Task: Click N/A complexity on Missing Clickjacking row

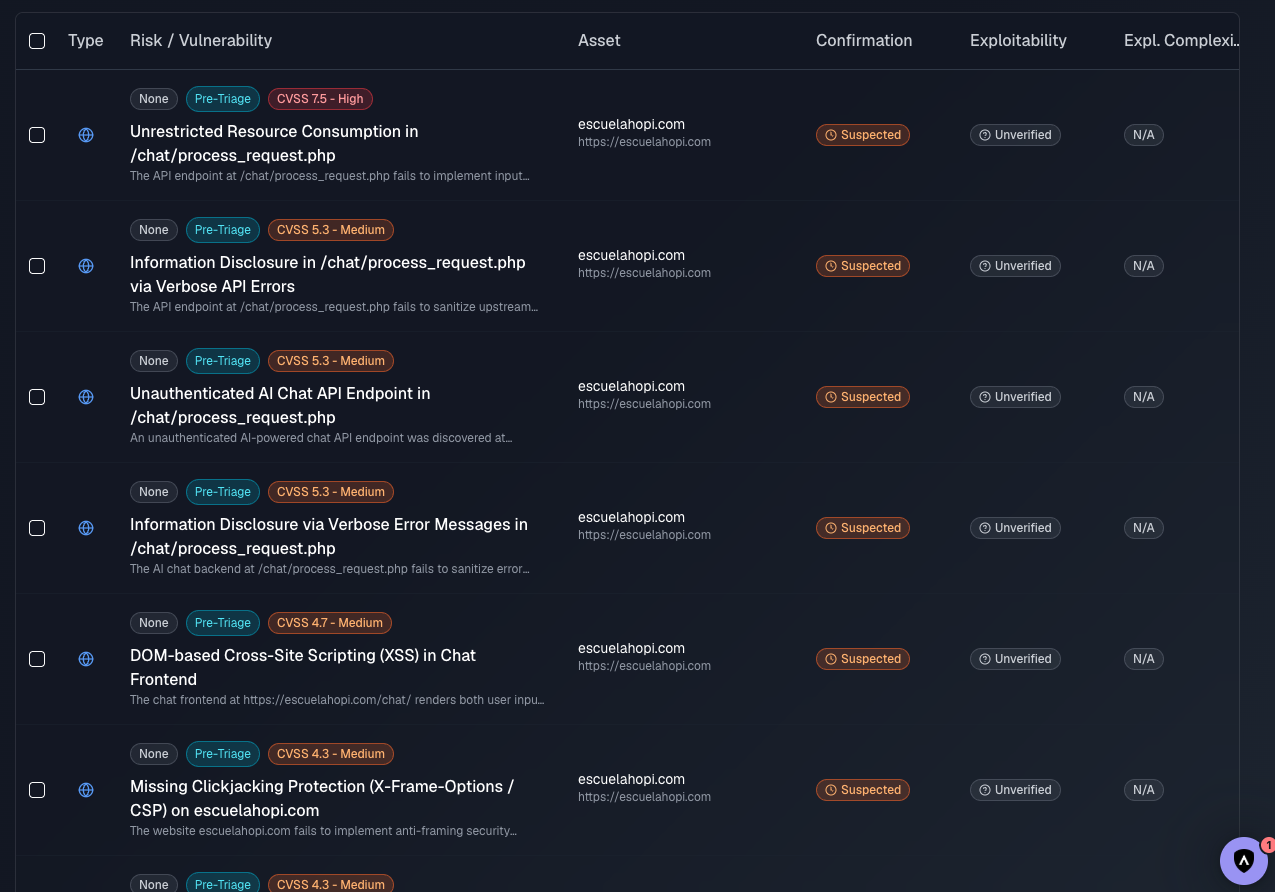Action: pyautogui.click(x=1144, y=790)
